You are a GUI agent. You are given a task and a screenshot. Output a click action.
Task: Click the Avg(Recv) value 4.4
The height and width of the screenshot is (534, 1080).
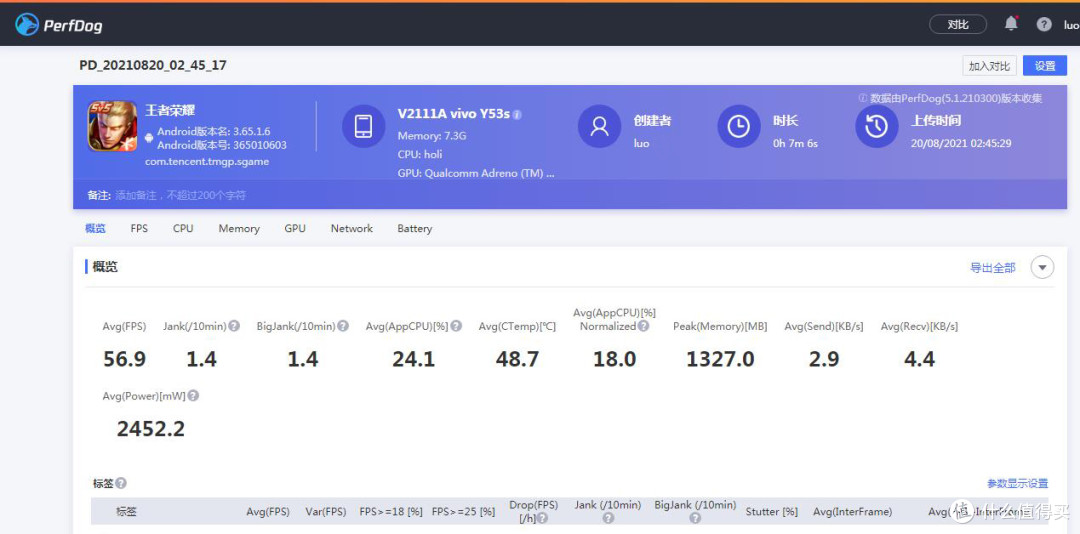click(920, 359)
